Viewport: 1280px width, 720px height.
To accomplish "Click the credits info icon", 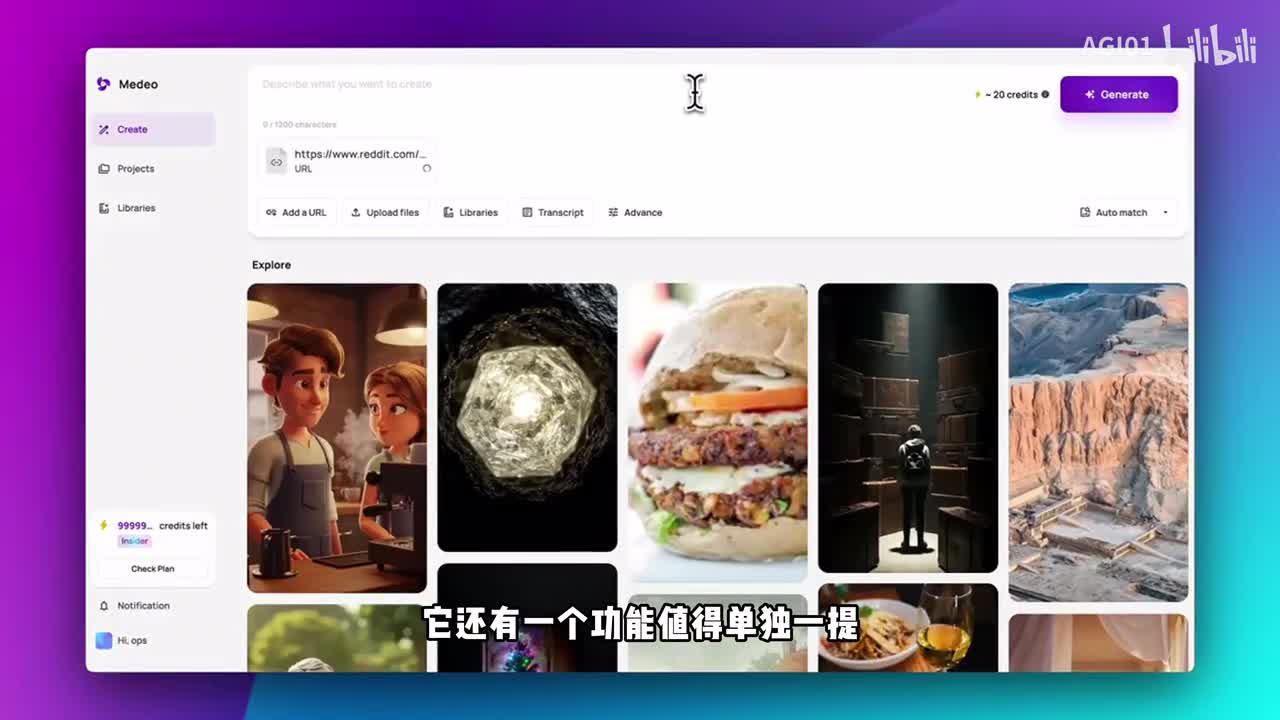I will (1045, 94).
